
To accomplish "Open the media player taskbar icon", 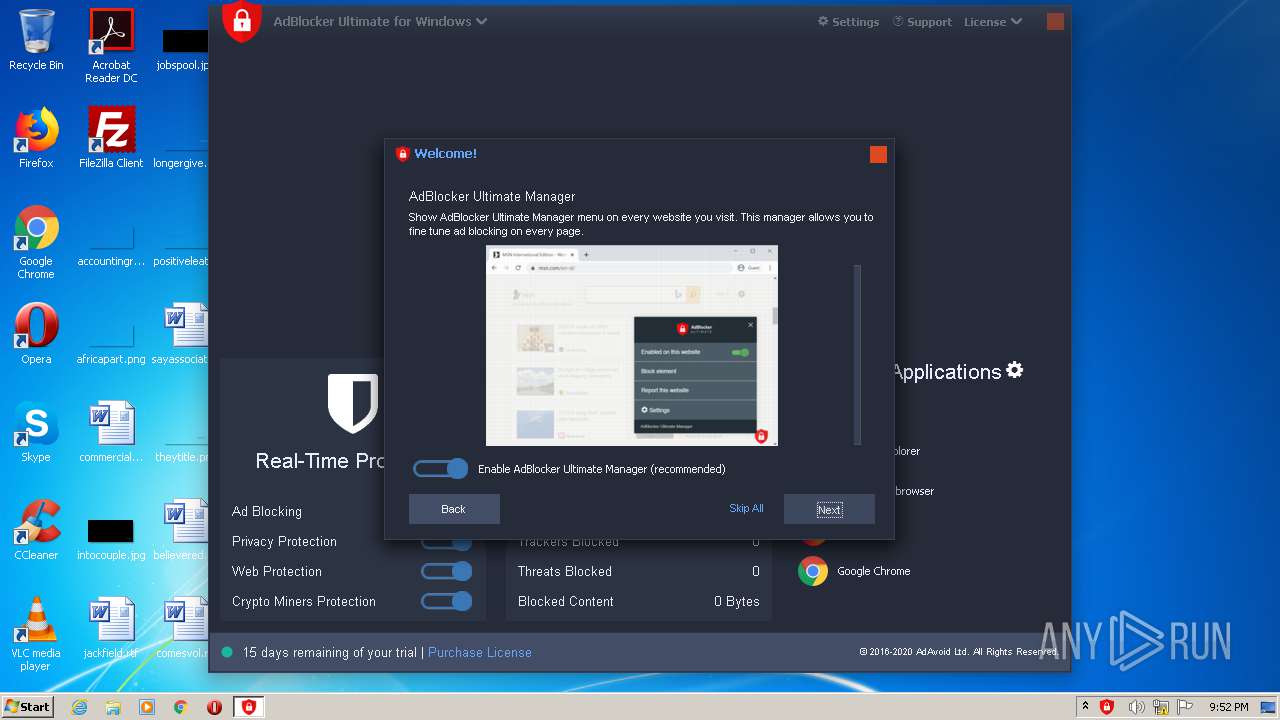I will pos(147,707).
